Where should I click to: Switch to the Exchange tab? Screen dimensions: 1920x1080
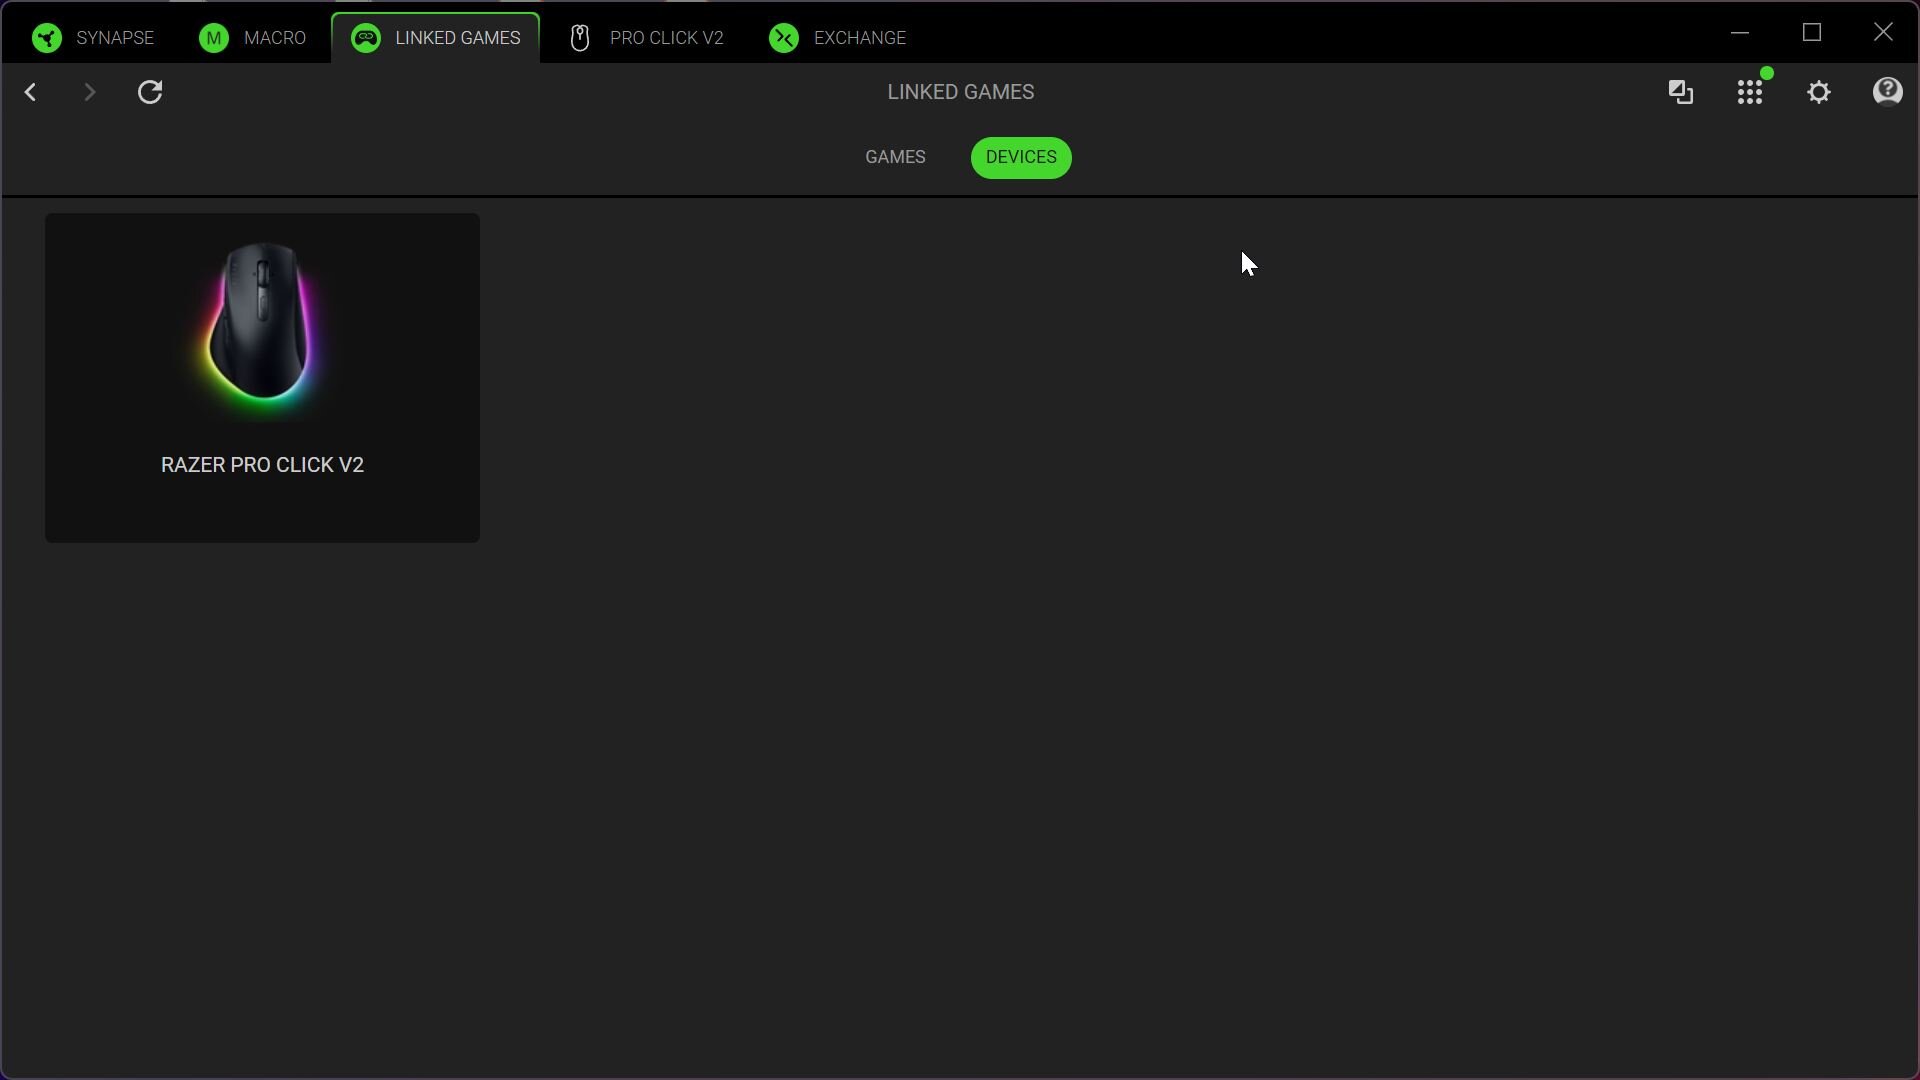(838, 38)
